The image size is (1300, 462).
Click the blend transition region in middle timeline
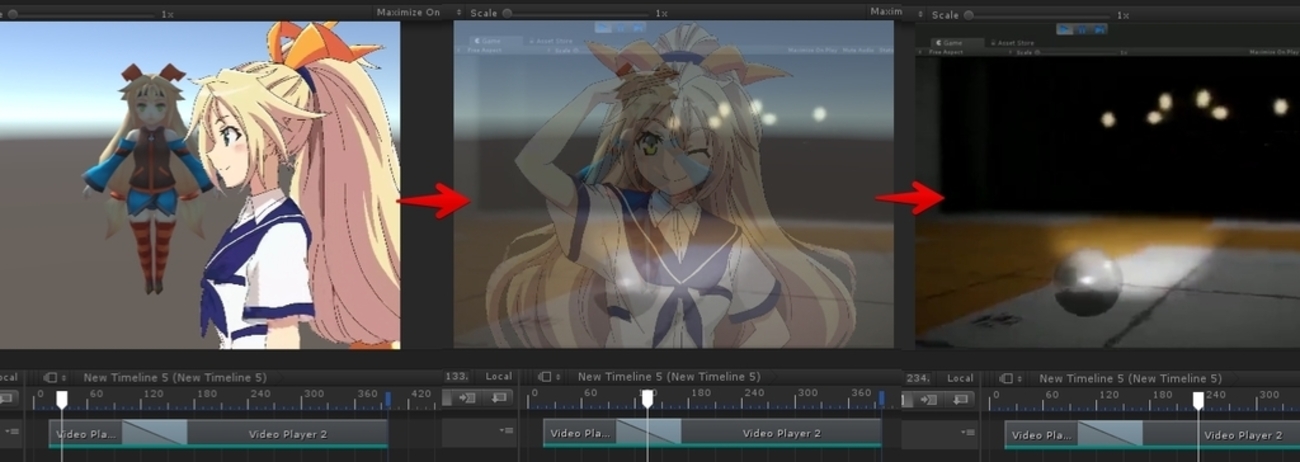(648, 434)
